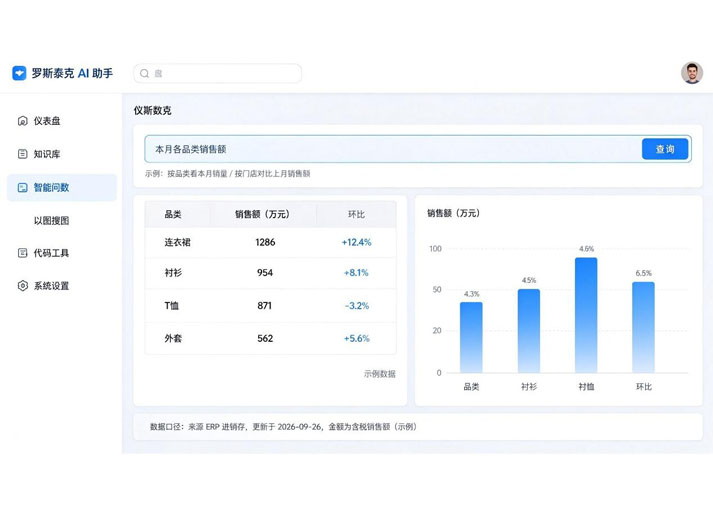Click the 环比 column header in the table
The height and width of the screenshot is (505, 713).
(356, 214)
